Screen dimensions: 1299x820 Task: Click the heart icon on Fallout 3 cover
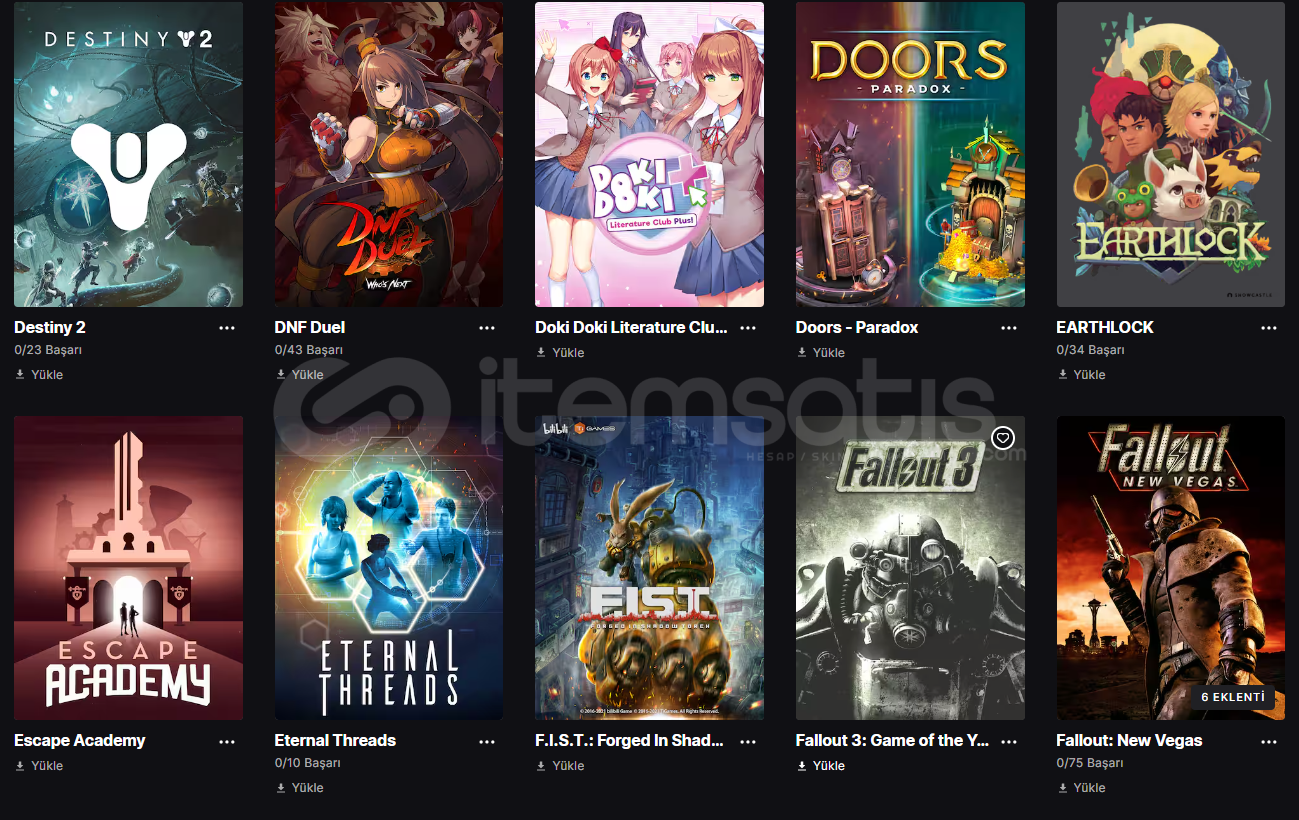point(1003,438)
